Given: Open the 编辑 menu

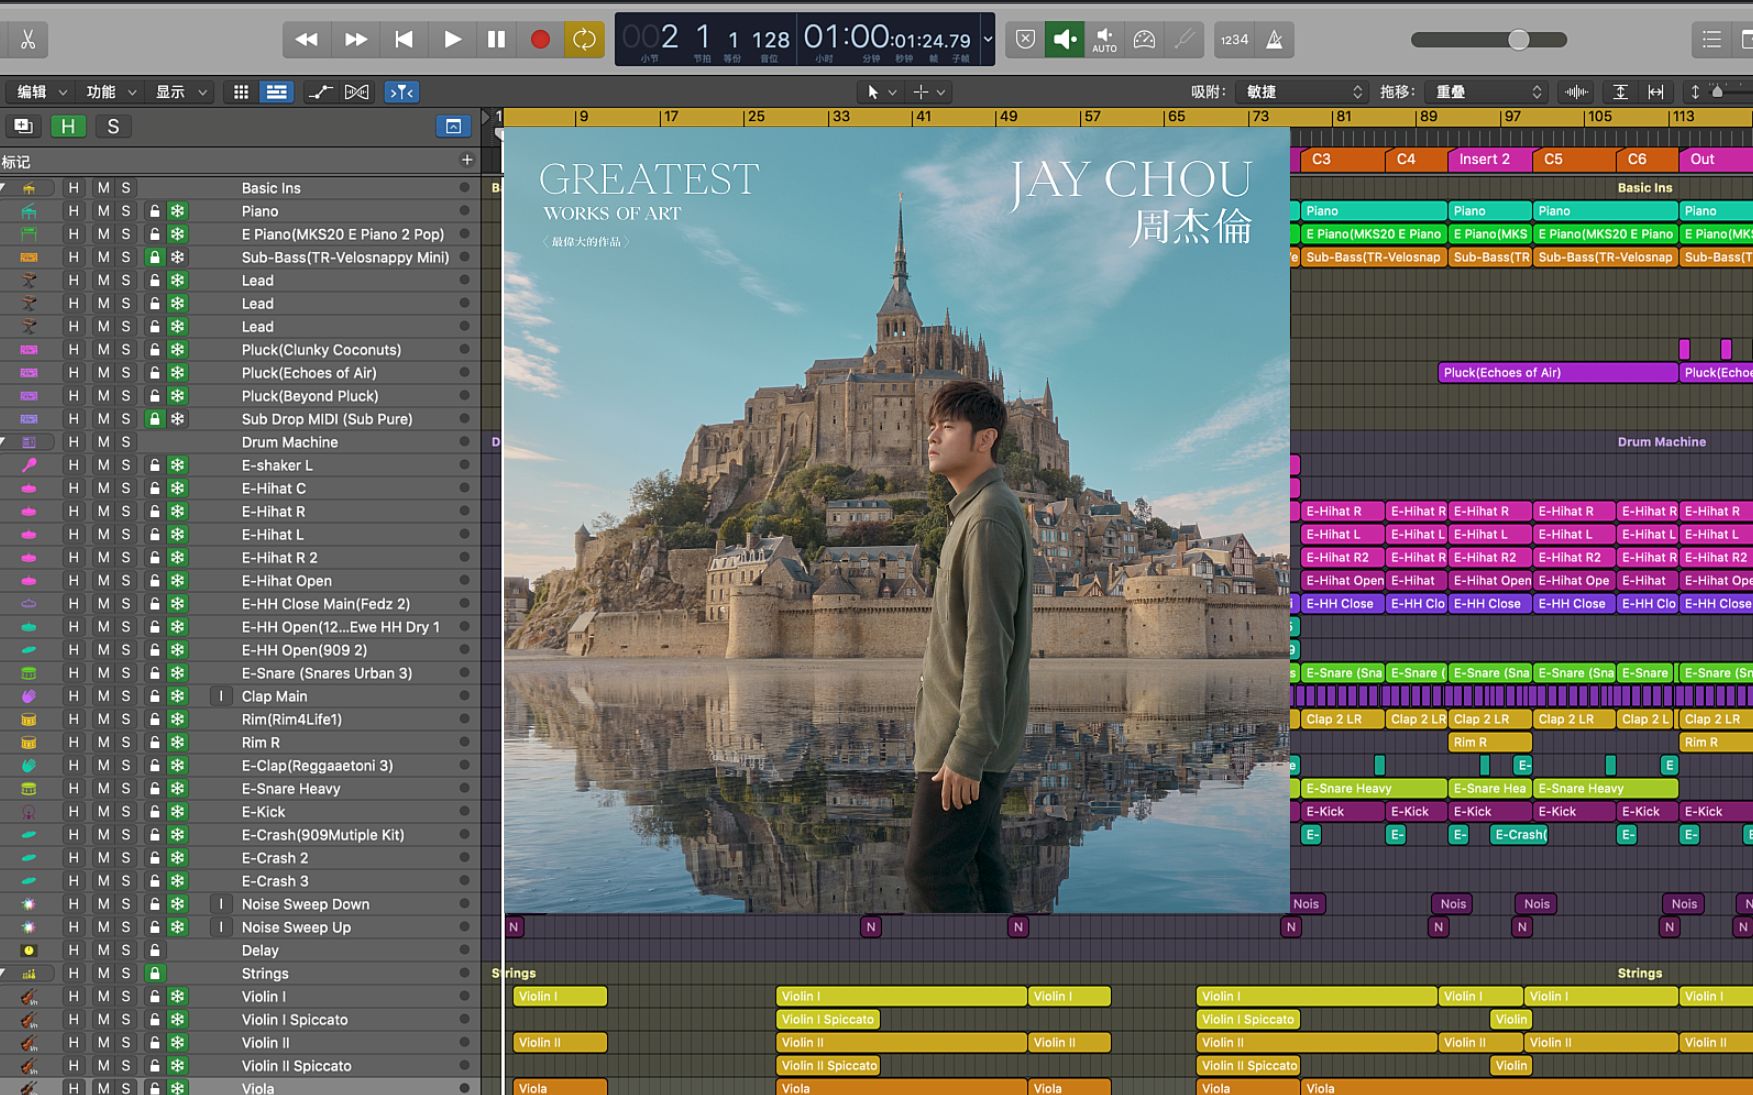Looking at the screenshot, I should (x=41, y=92).
